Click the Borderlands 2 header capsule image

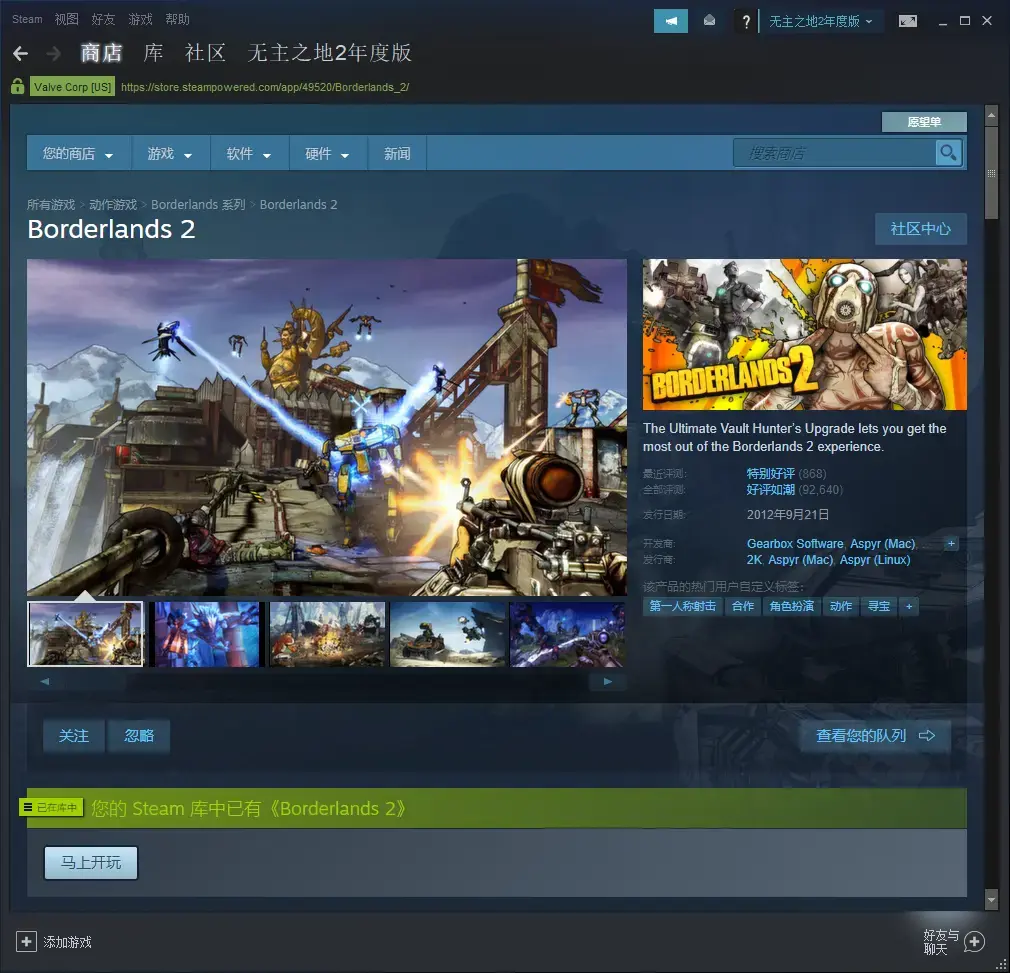[x=805, y=334]
